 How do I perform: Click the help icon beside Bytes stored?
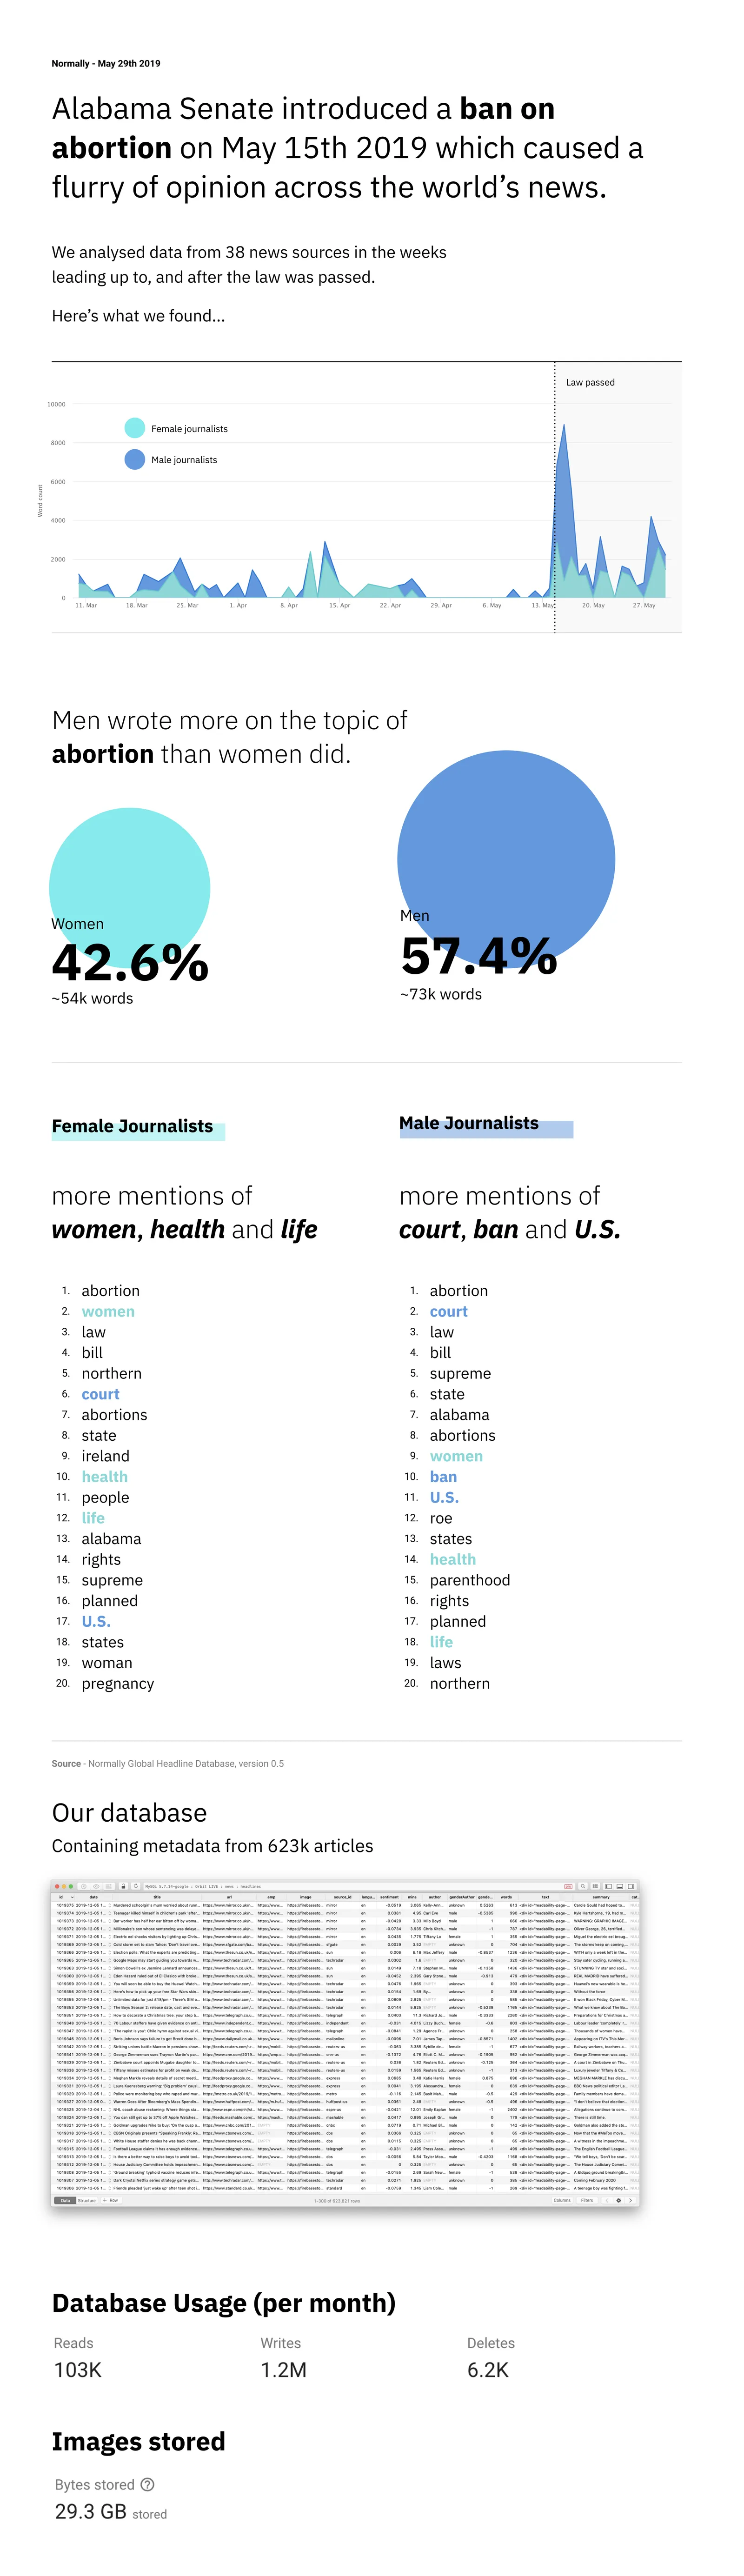coord(148,2484)
